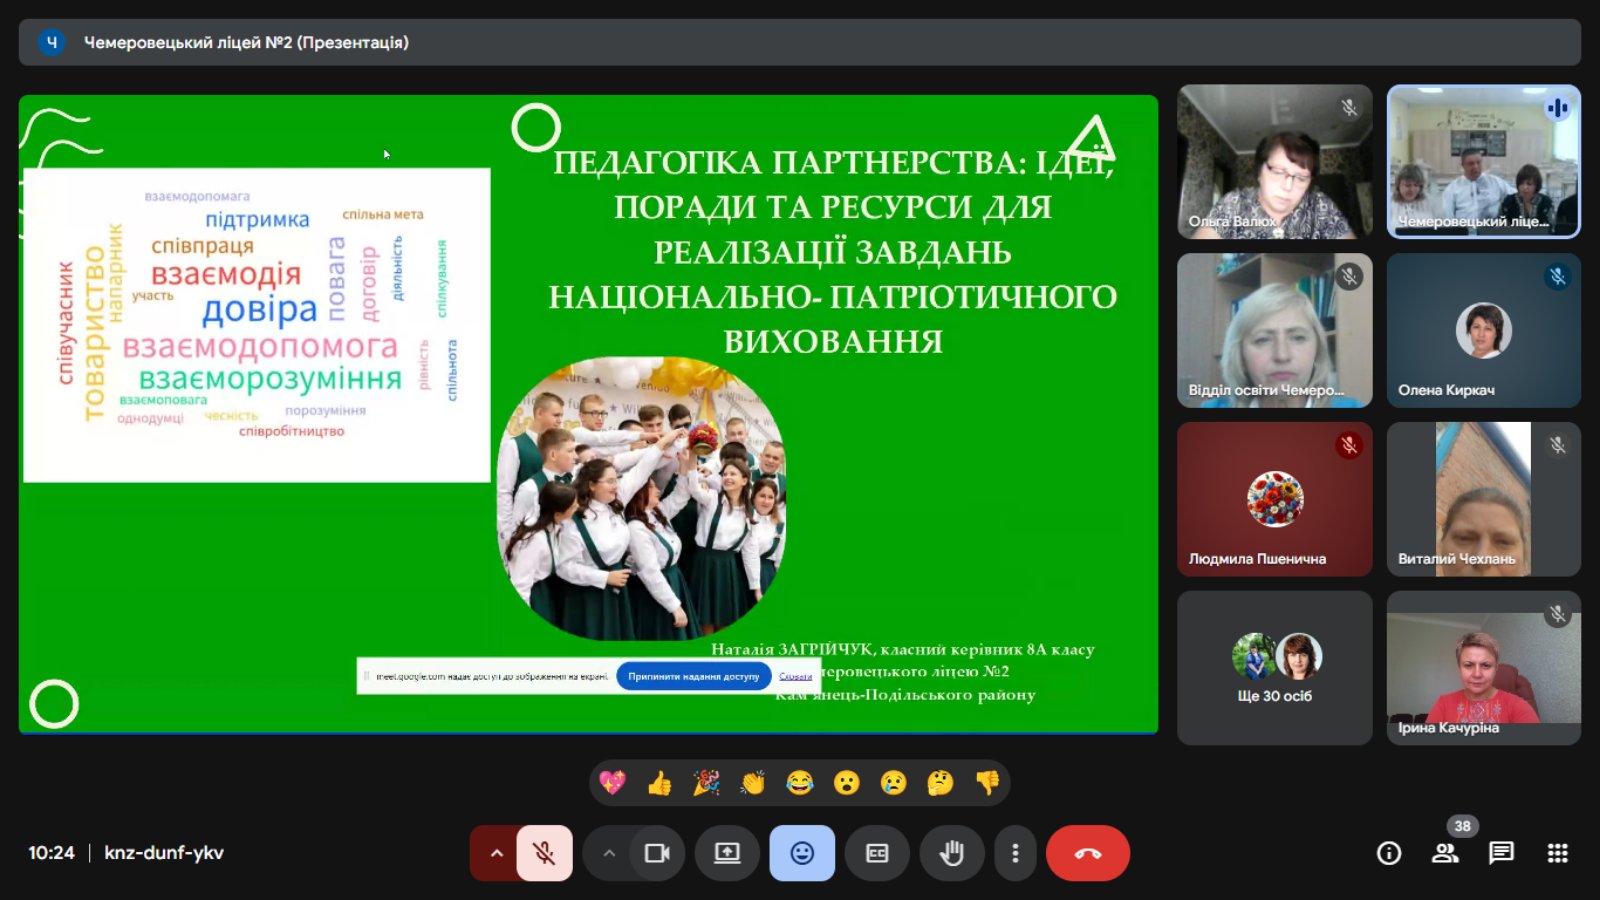Screen dimensions: 1600x900
Task: Toggle closed captions
Action: pyautogui.click(x=877, y=853)
